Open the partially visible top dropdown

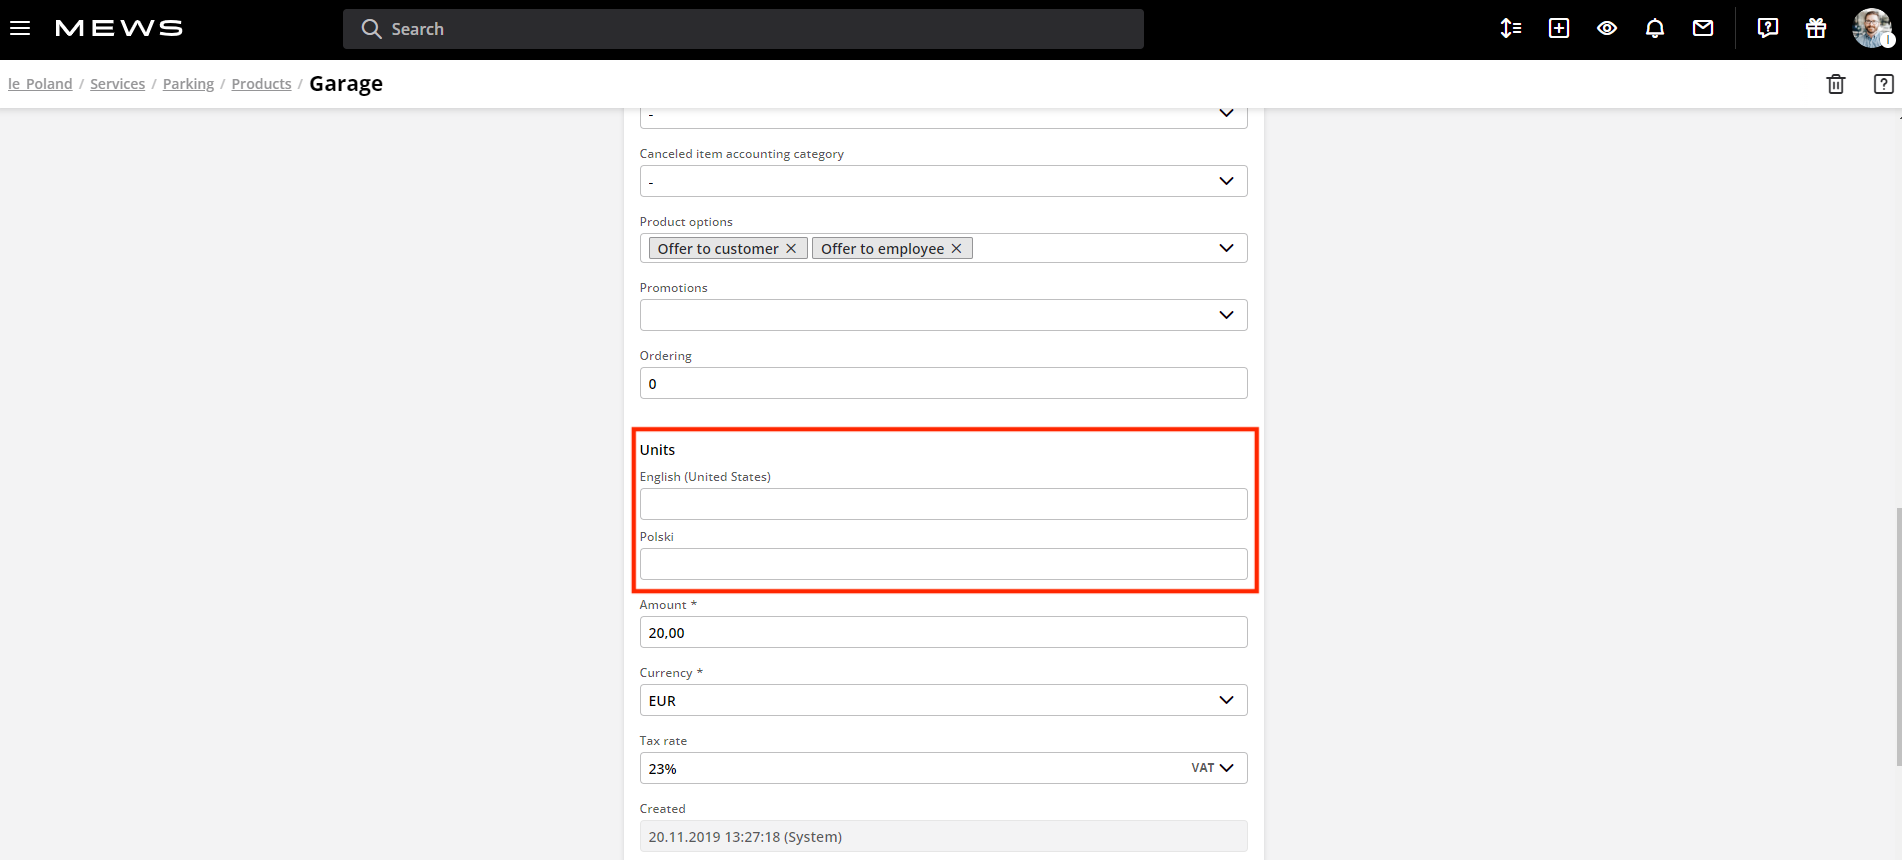[x=943, y=117]
